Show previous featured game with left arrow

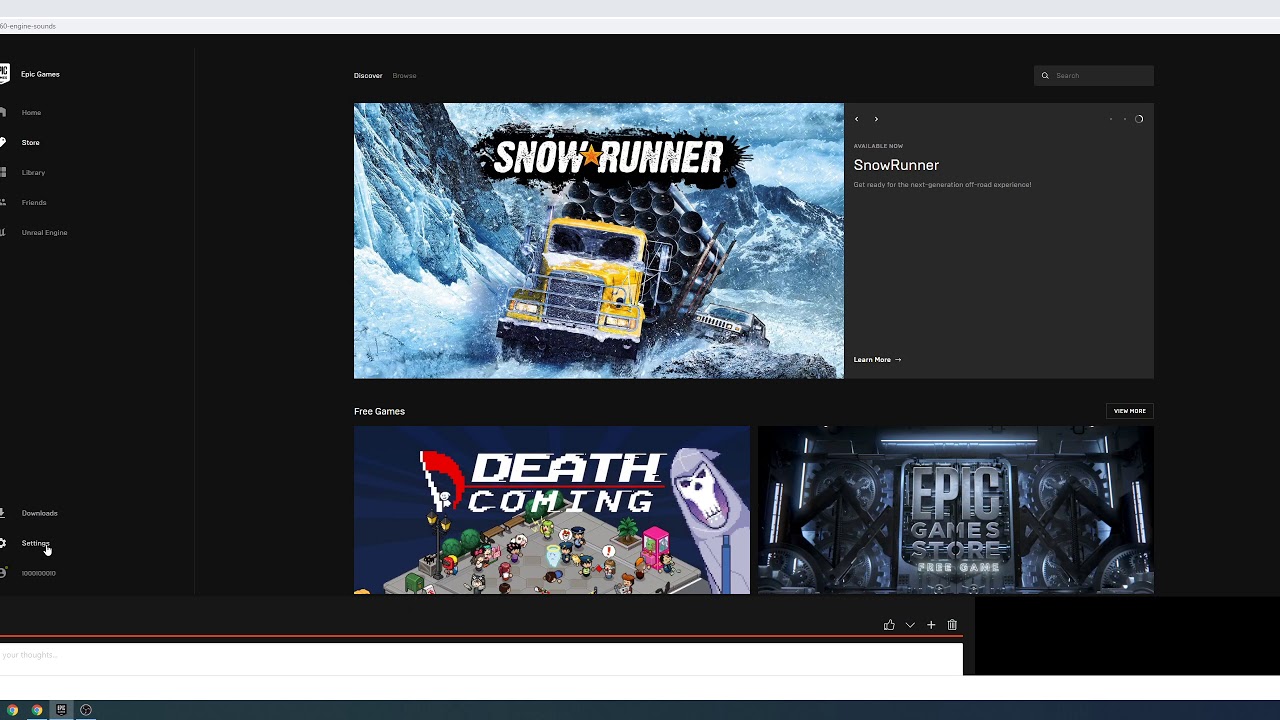(x=856, y=119)
